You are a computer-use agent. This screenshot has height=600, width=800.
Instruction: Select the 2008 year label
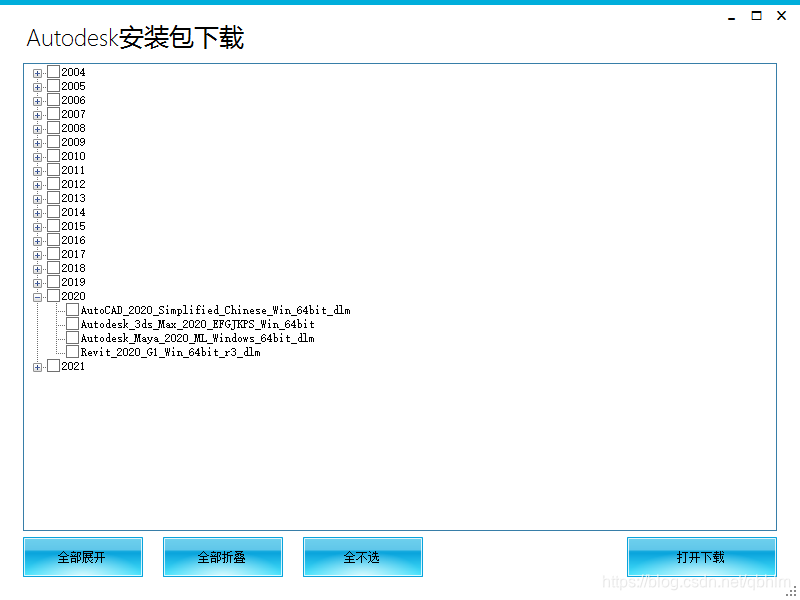pos(73,128)
